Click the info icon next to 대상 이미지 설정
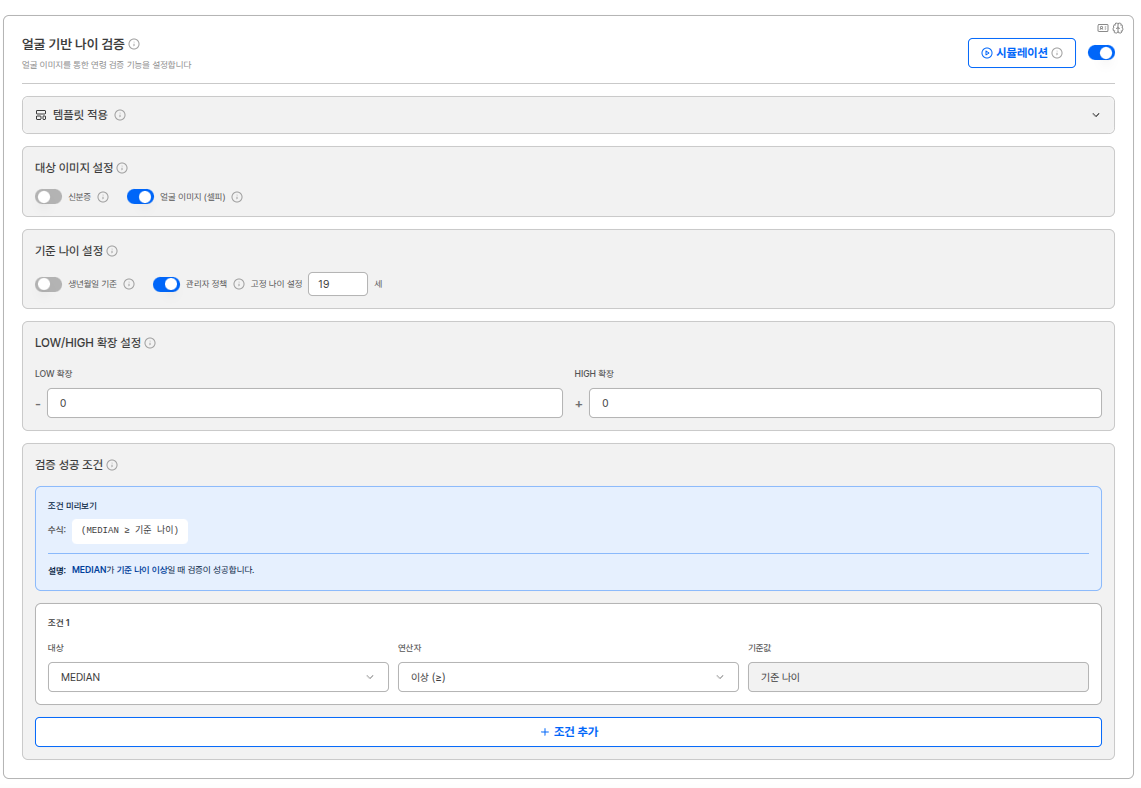1141x788 pixels. click(x=122, y=168)
